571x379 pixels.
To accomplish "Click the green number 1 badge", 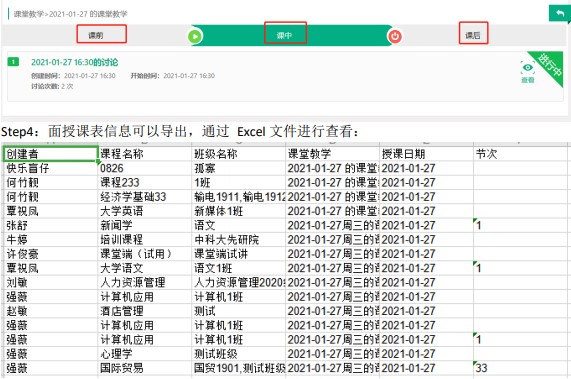I will point(13,62).
